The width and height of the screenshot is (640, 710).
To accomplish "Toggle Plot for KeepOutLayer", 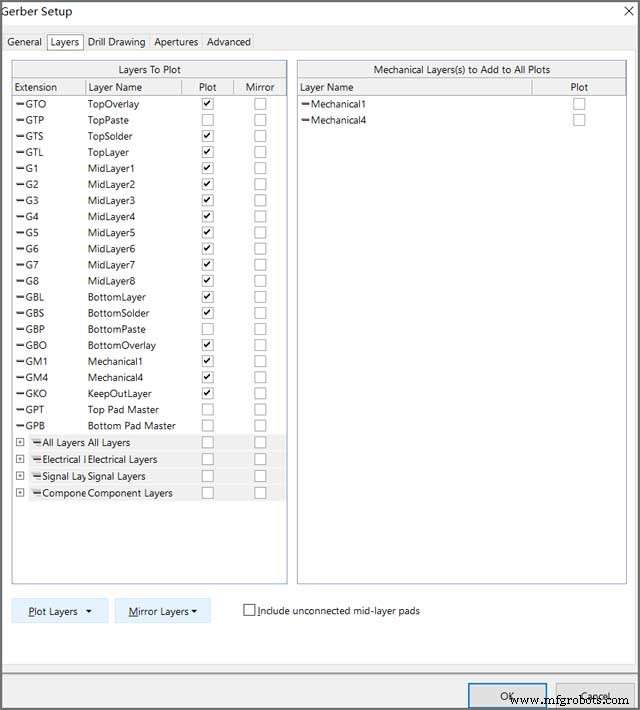I will click(x=207, y=393).
